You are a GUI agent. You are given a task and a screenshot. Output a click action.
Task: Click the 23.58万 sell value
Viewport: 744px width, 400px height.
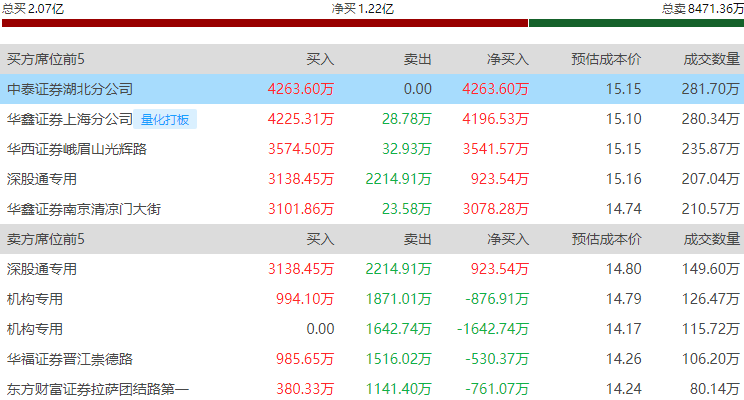pyautogui.click(x=407, y=209)
